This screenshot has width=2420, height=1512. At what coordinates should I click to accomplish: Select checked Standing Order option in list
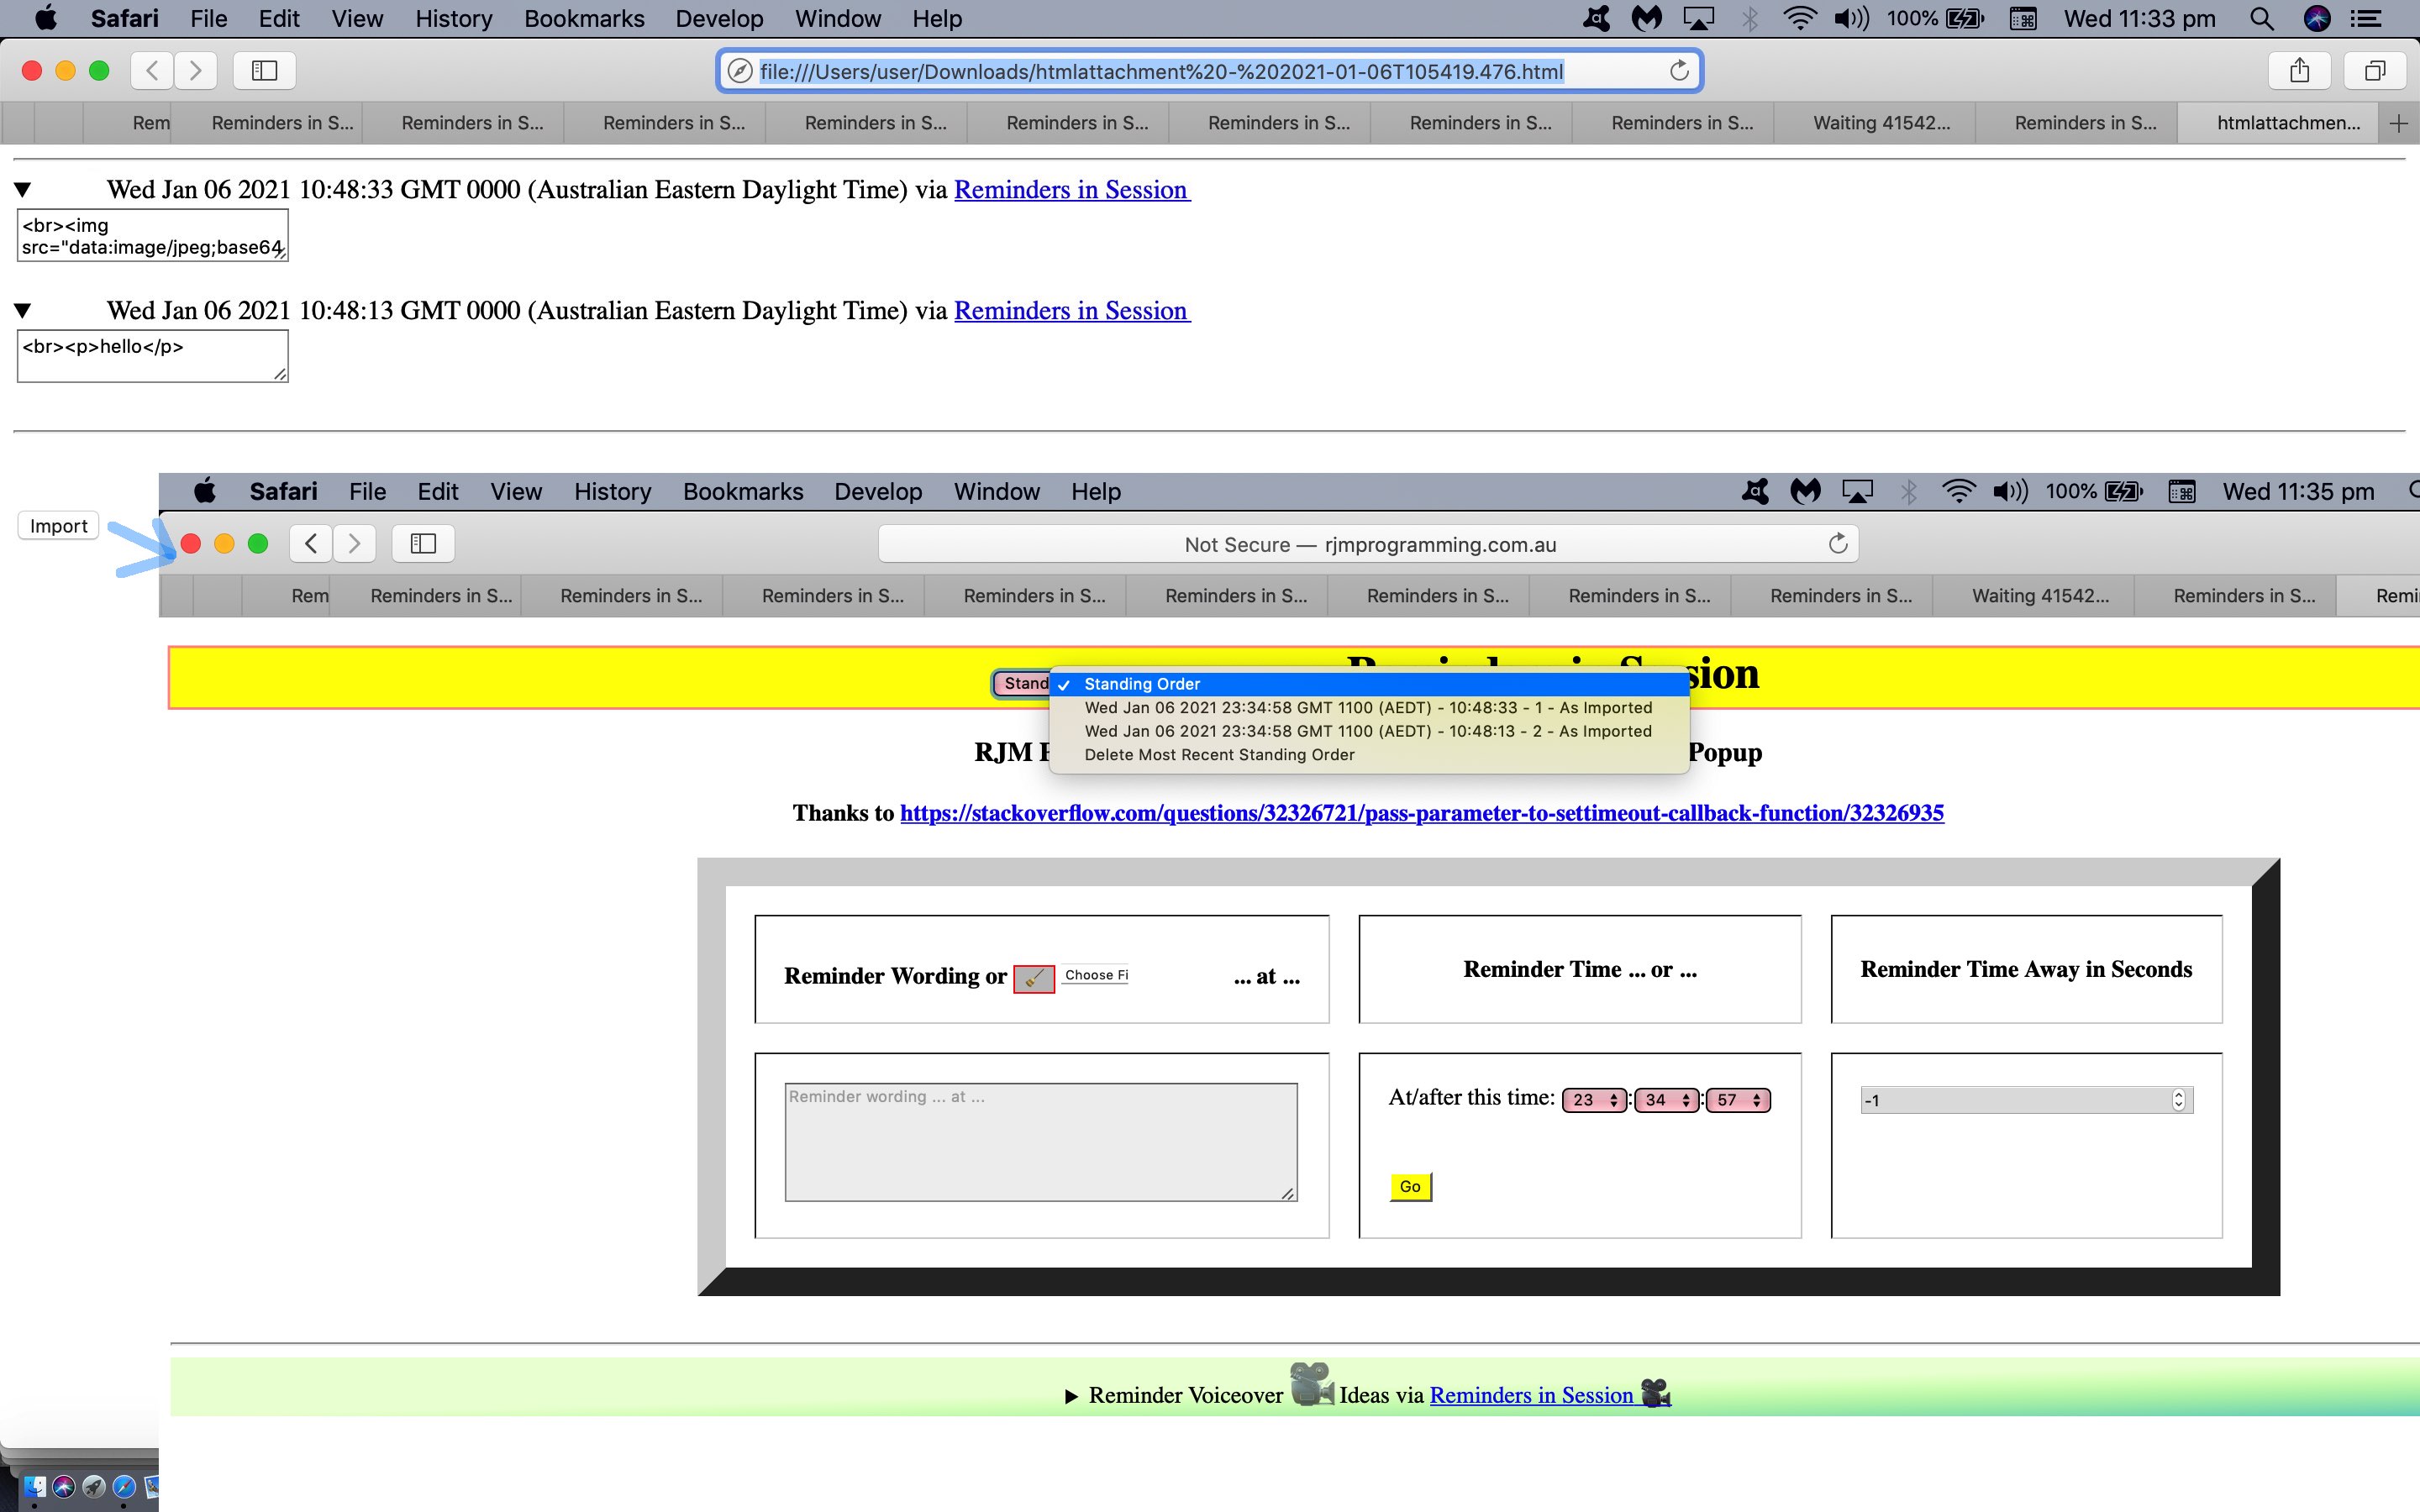pyautogui.click(x=1369, y=684)
